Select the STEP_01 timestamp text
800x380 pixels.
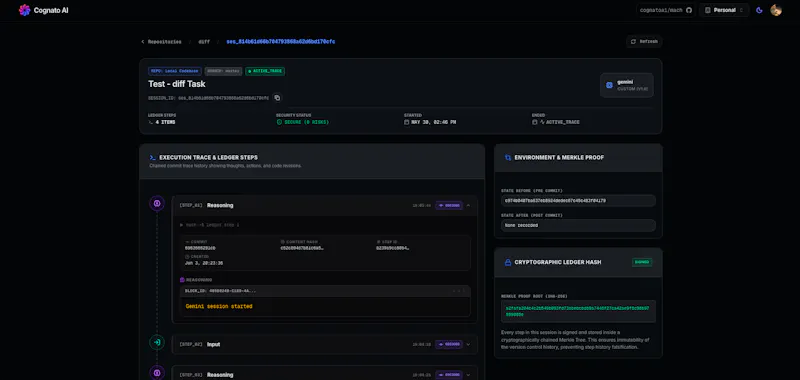coord(421,206)
